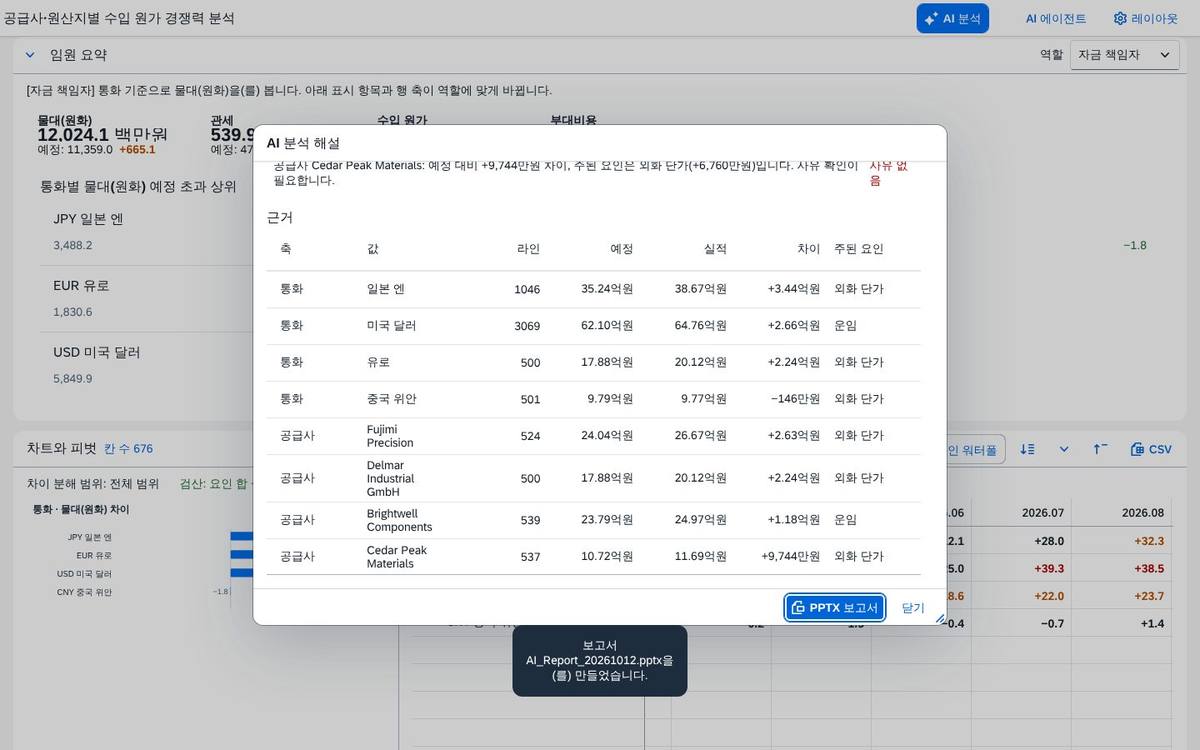Viewport: 1200px width, 750px height.
Task: Select the 일본 엔 row in 근거 table
Action: (593, 289)
